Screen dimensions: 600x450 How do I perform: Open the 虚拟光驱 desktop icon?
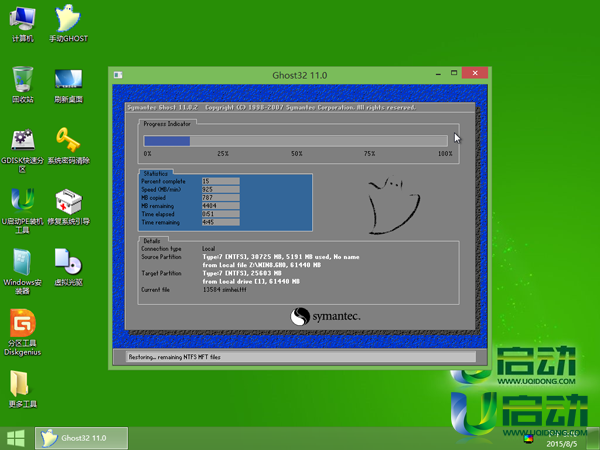(68, 267)
